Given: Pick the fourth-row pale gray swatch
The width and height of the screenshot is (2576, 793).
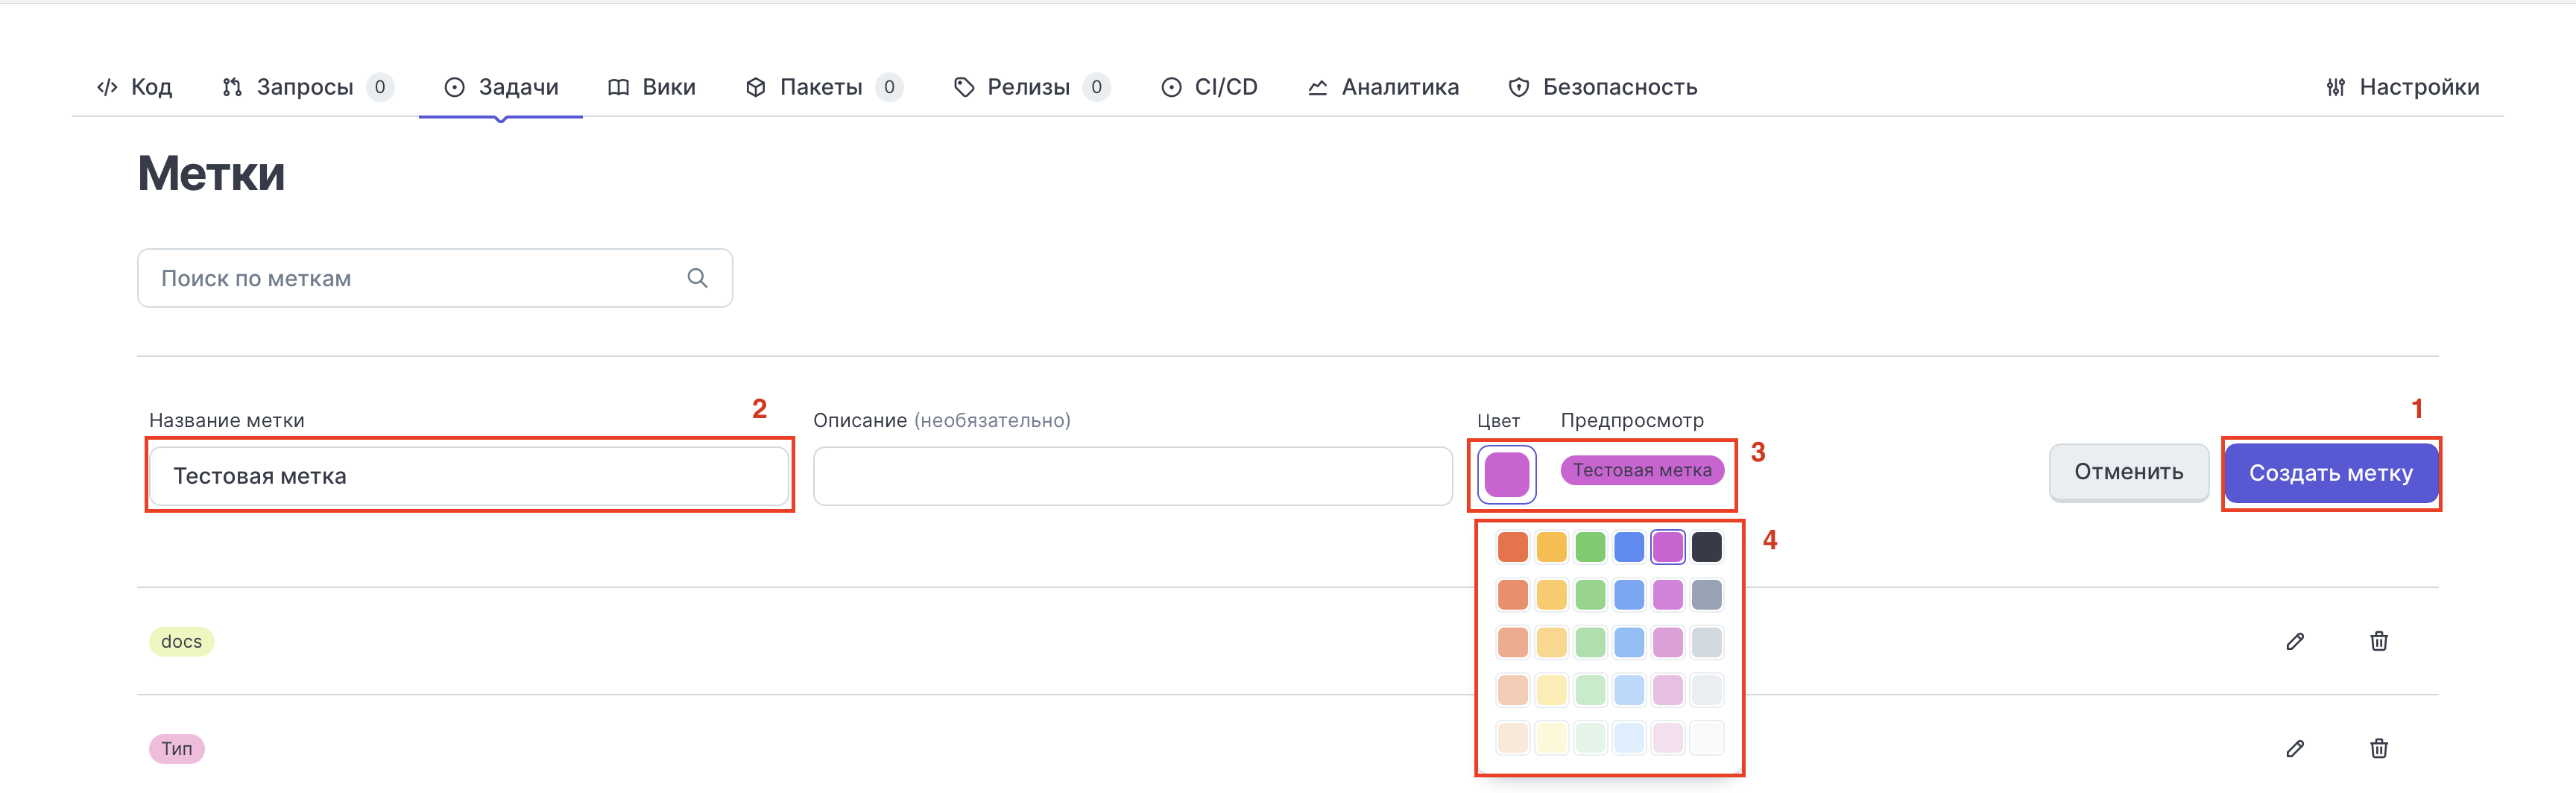Looking at the screenshot, I should [1707, 690].
